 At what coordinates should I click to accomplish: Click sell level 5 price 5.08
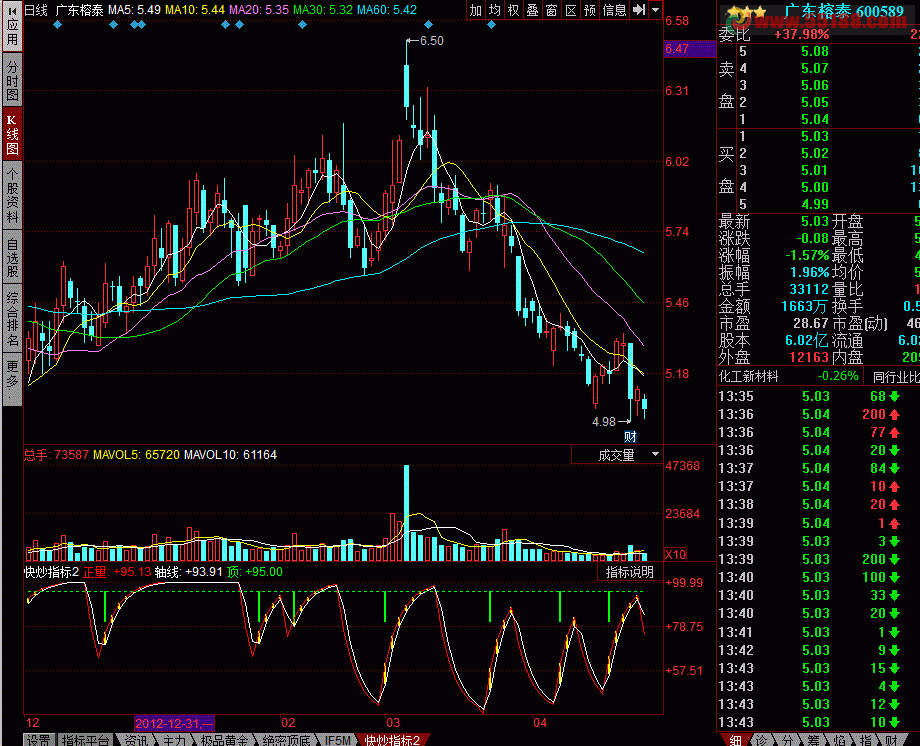(814, 51)
